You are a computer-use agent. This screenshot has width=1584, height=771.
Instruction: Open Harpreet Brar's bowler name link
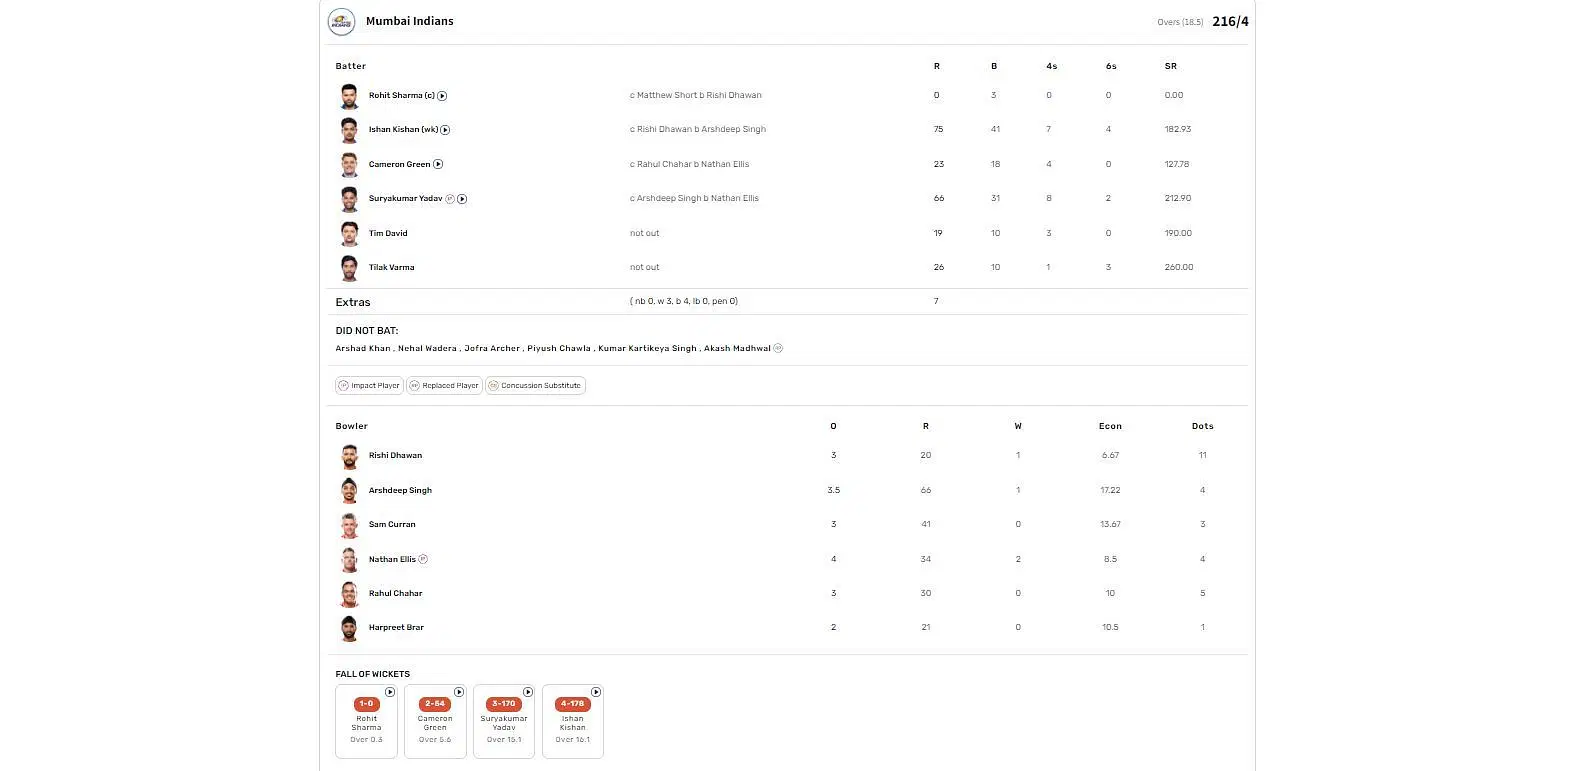pos(396,627)
